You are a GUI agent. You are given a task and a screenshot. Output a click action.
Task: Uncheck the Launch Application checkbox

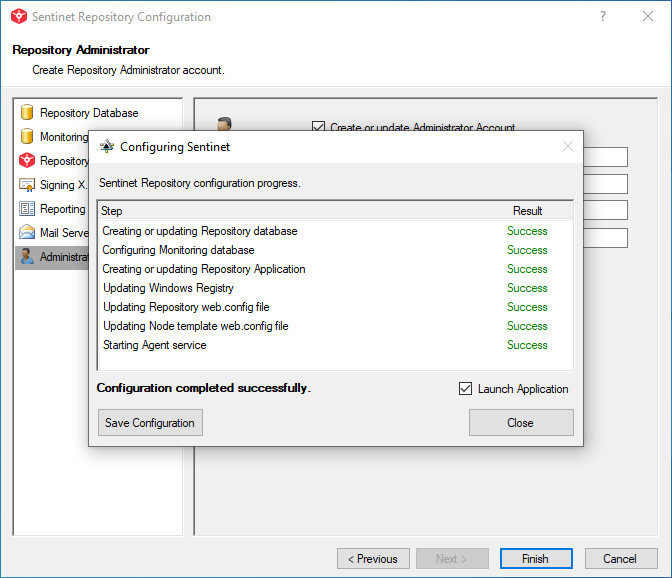(x=465, y=389)
